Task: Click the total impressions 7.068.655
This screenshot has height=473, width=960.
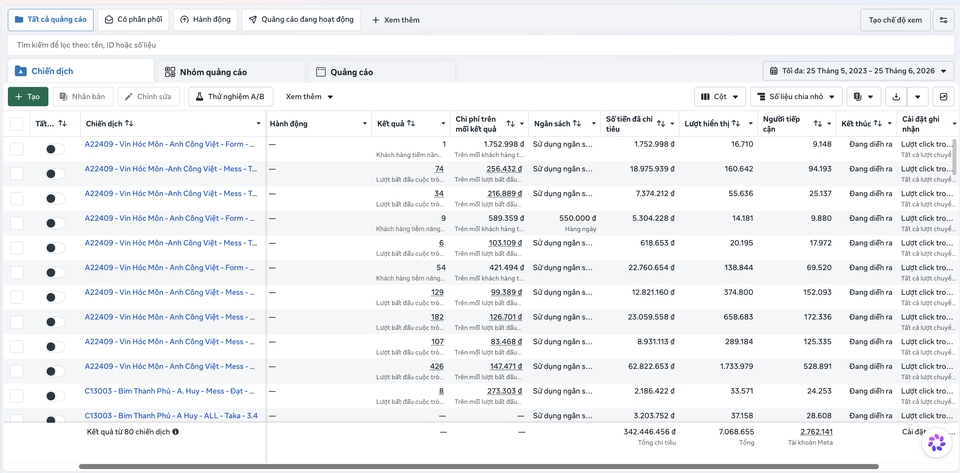Action: [737, 431]
